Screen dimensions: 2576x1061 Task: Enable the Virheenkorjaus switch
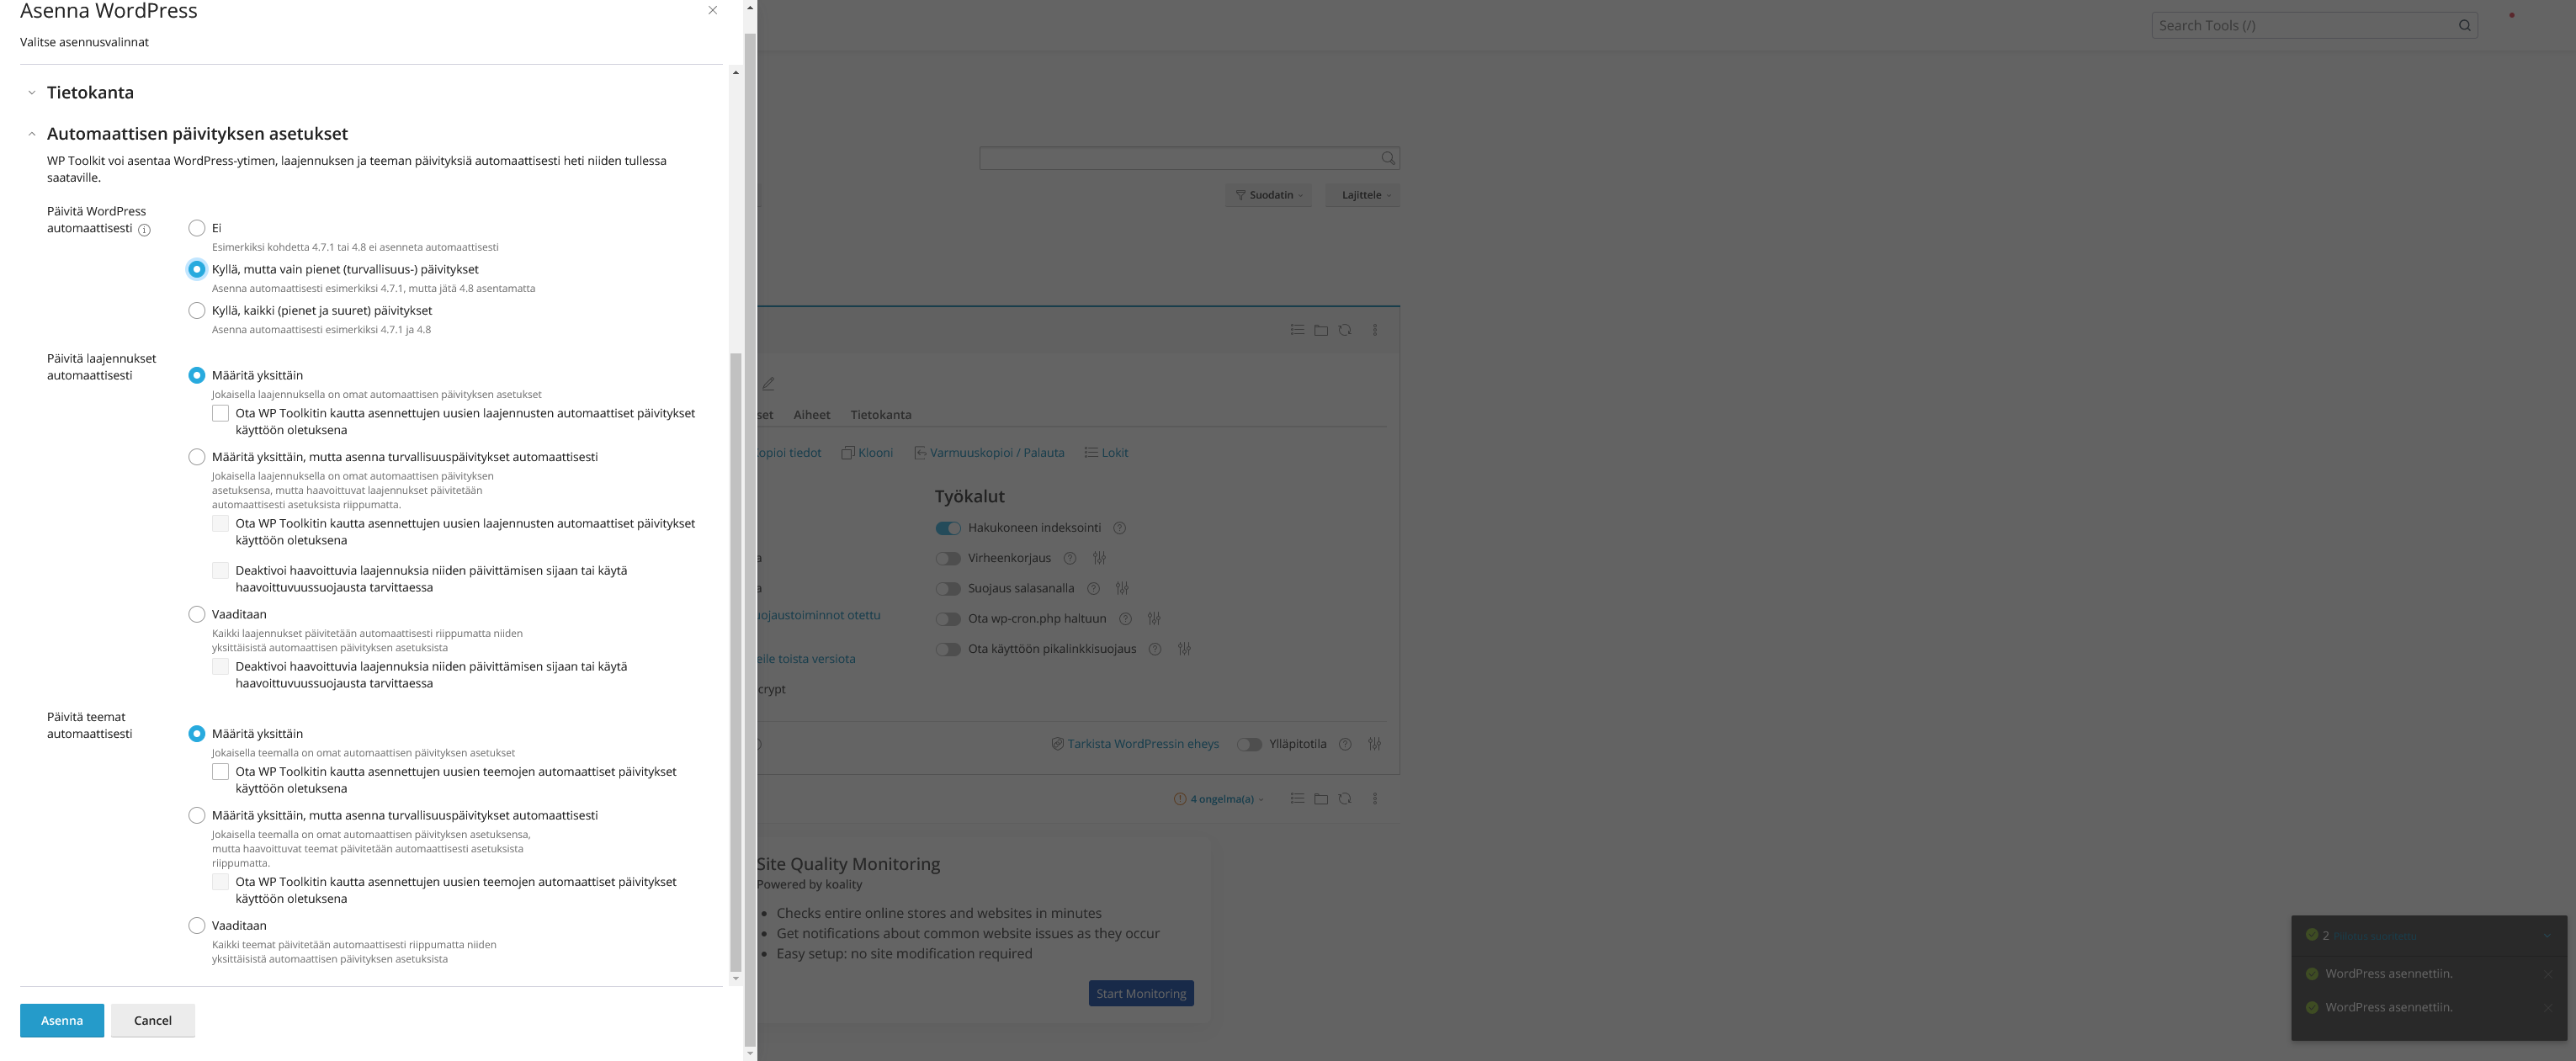948,559
